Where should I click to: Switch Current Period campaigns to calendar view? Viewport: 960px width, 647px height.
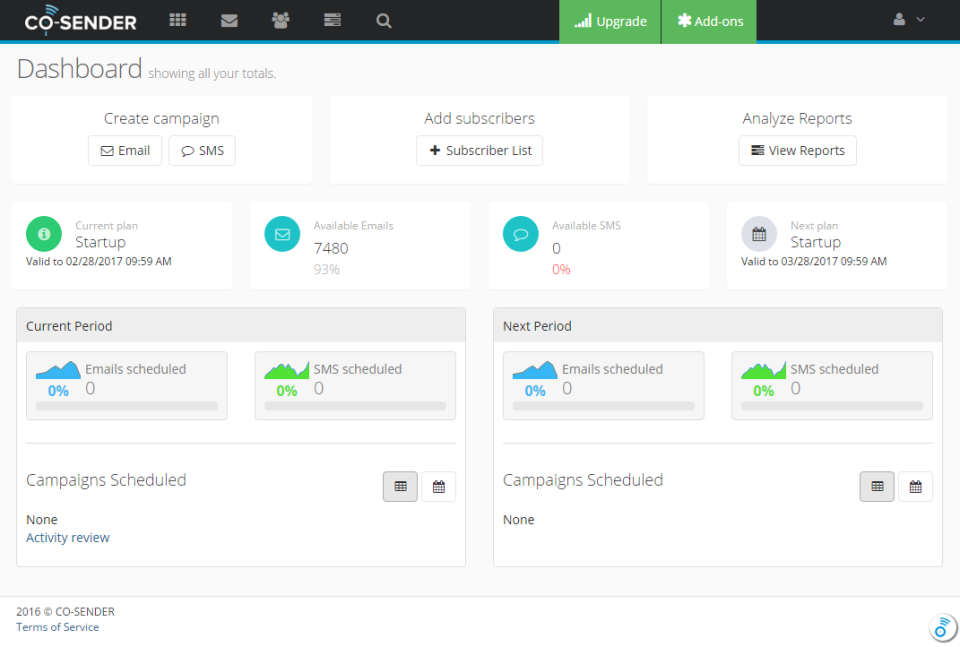pyautogui.click(x=438, y=486)
